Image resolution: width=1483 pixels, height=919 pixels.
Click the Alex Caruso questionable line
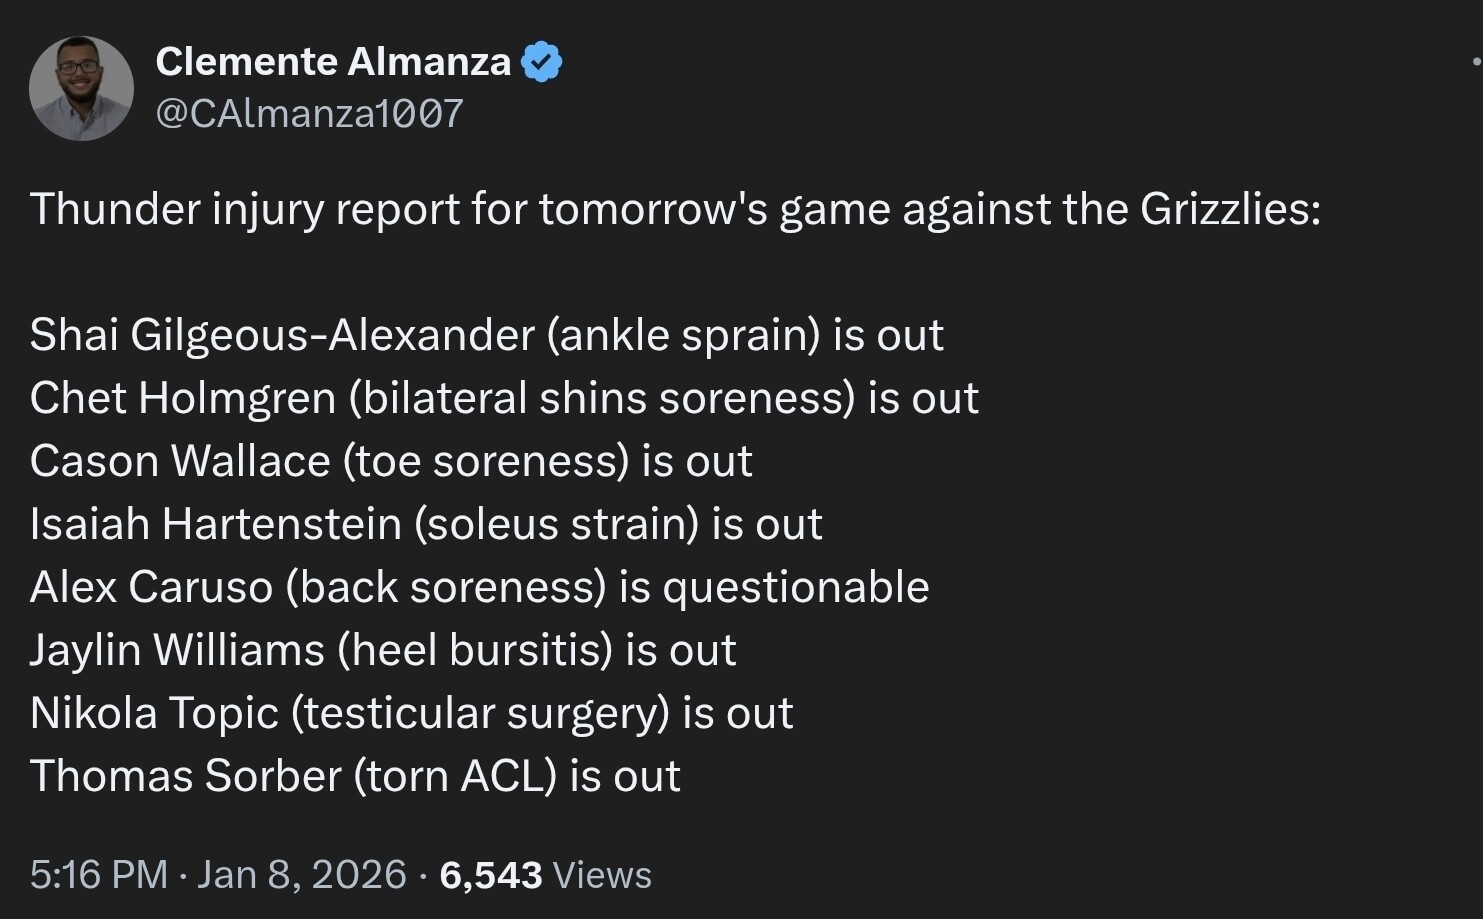479,587
